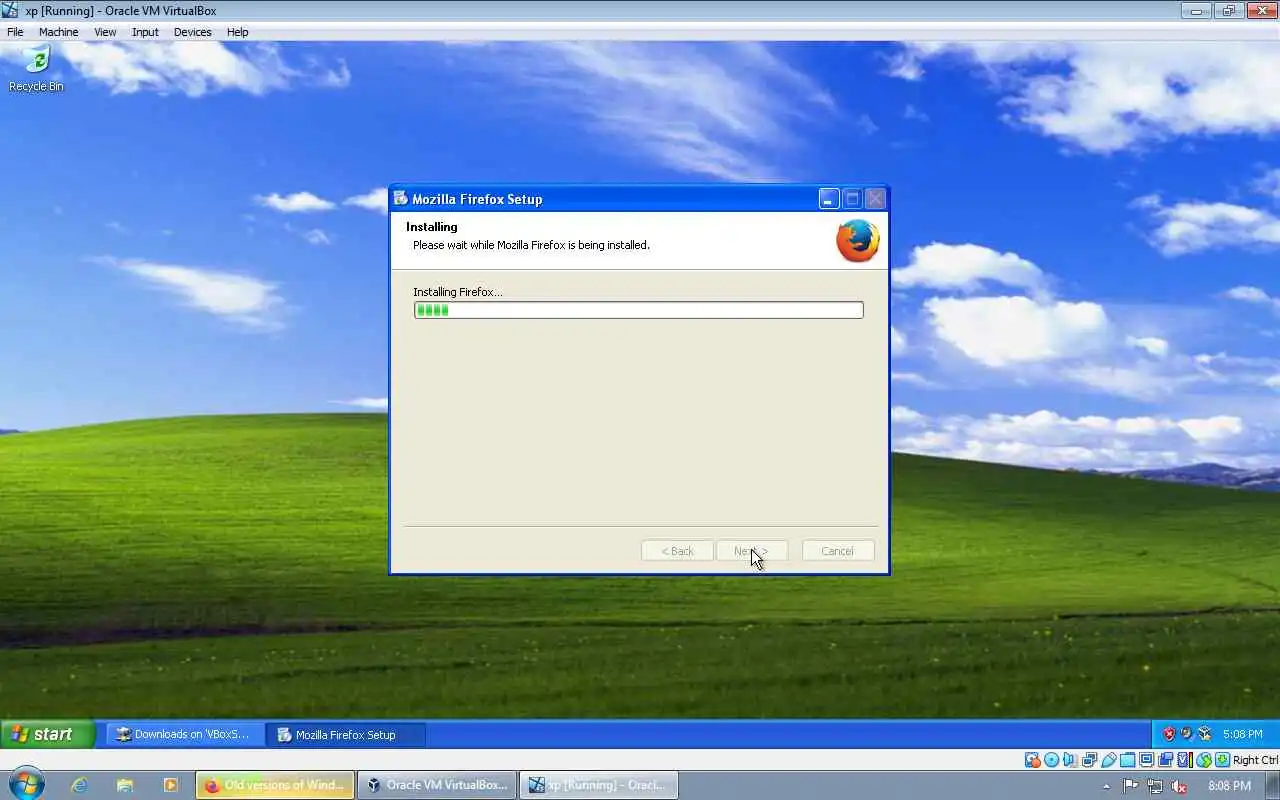Launch Internet Explorer from the host taskbar

[78, 785]
